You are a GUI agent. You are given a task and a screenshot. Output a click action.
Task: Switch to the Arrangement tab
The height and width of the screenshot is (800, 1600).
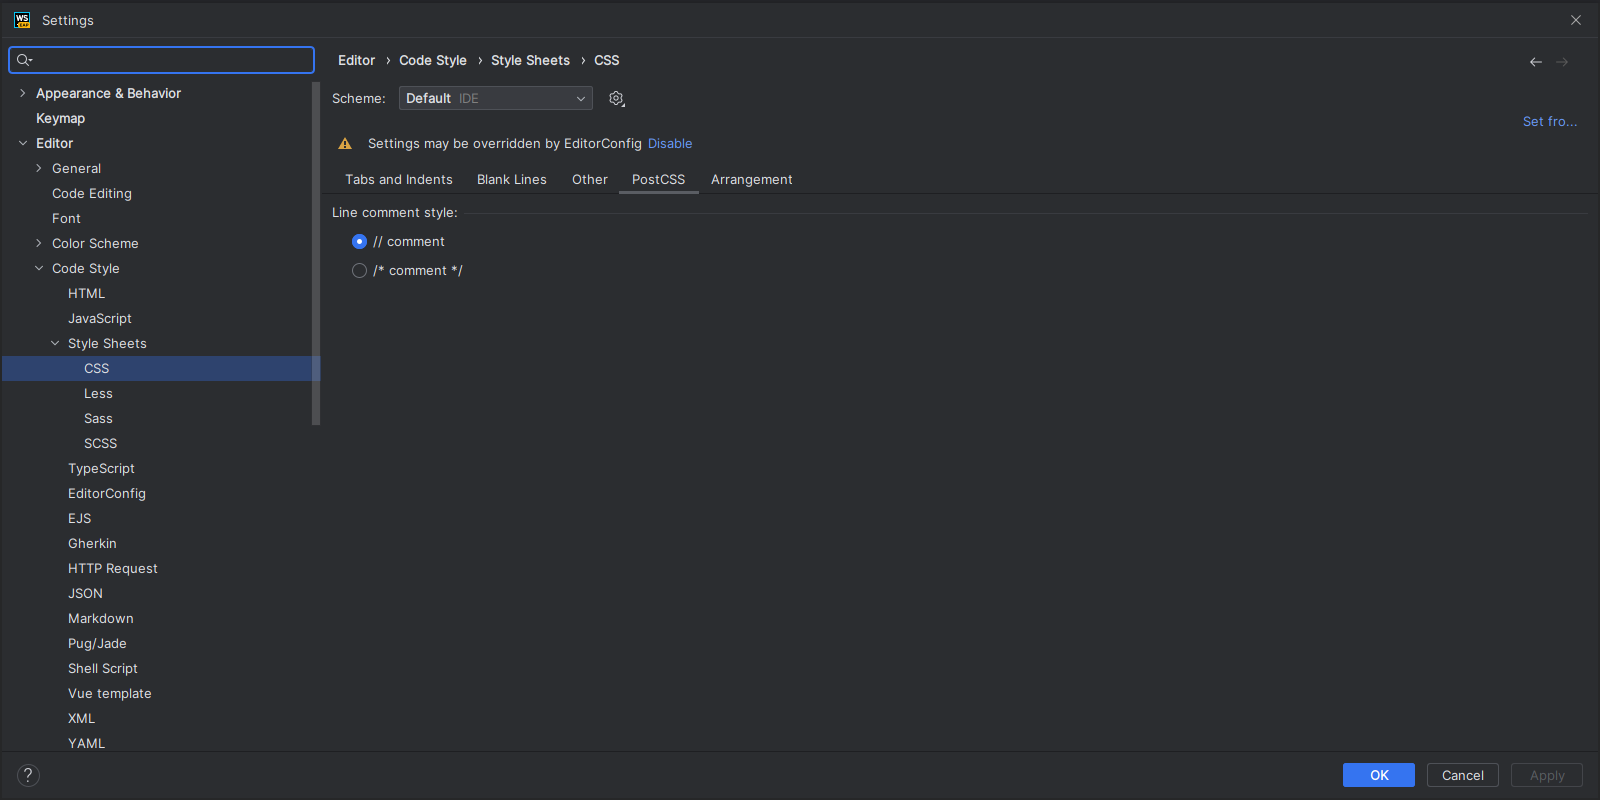click(752, 180)
